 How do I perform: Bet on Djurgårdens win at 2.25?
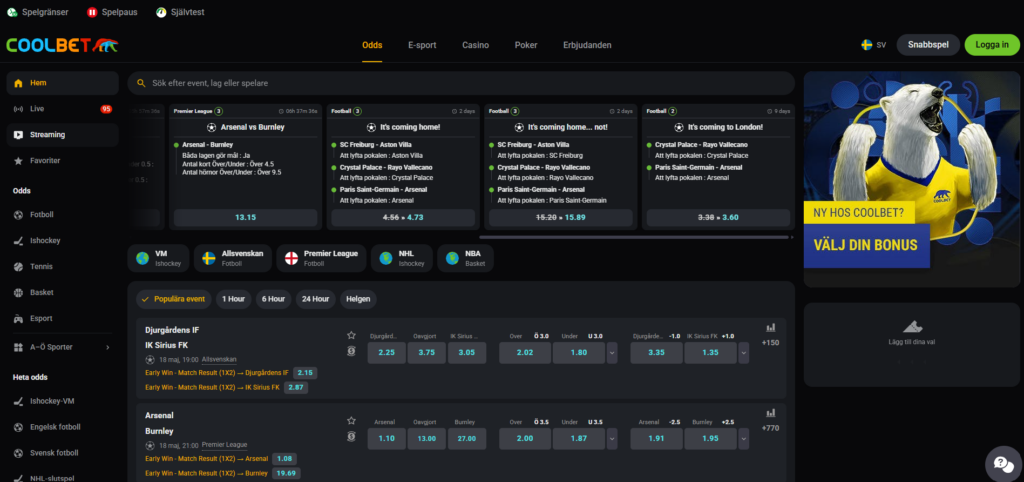click(387, 353)
